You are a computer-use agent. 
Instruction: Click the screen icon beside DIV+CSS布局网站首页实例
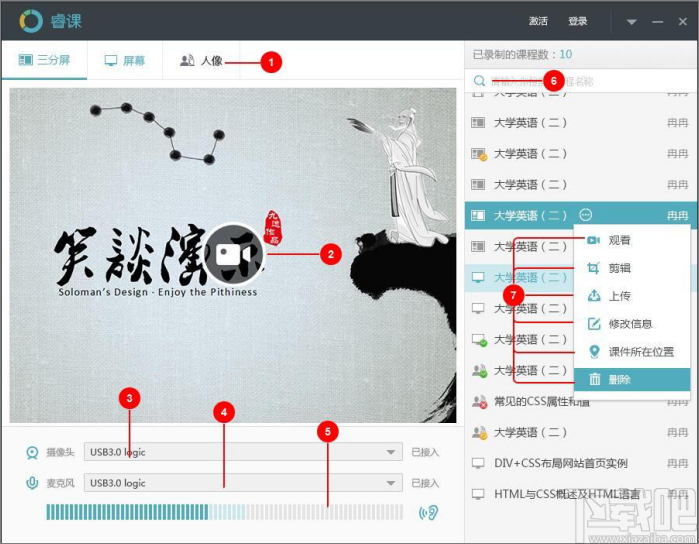point(478,463)
